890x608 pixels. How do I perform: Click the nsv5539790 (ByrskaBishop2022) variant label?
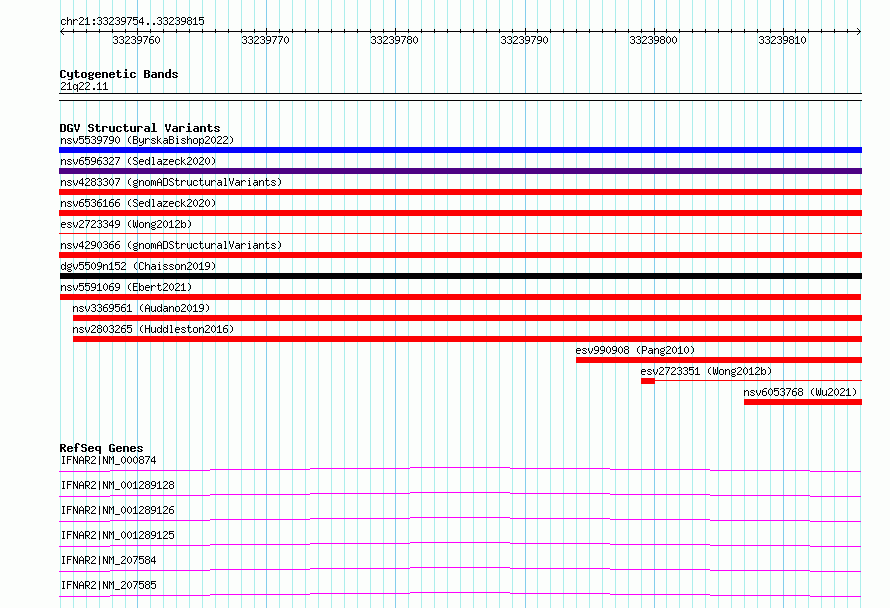click(x=147, y=140)
